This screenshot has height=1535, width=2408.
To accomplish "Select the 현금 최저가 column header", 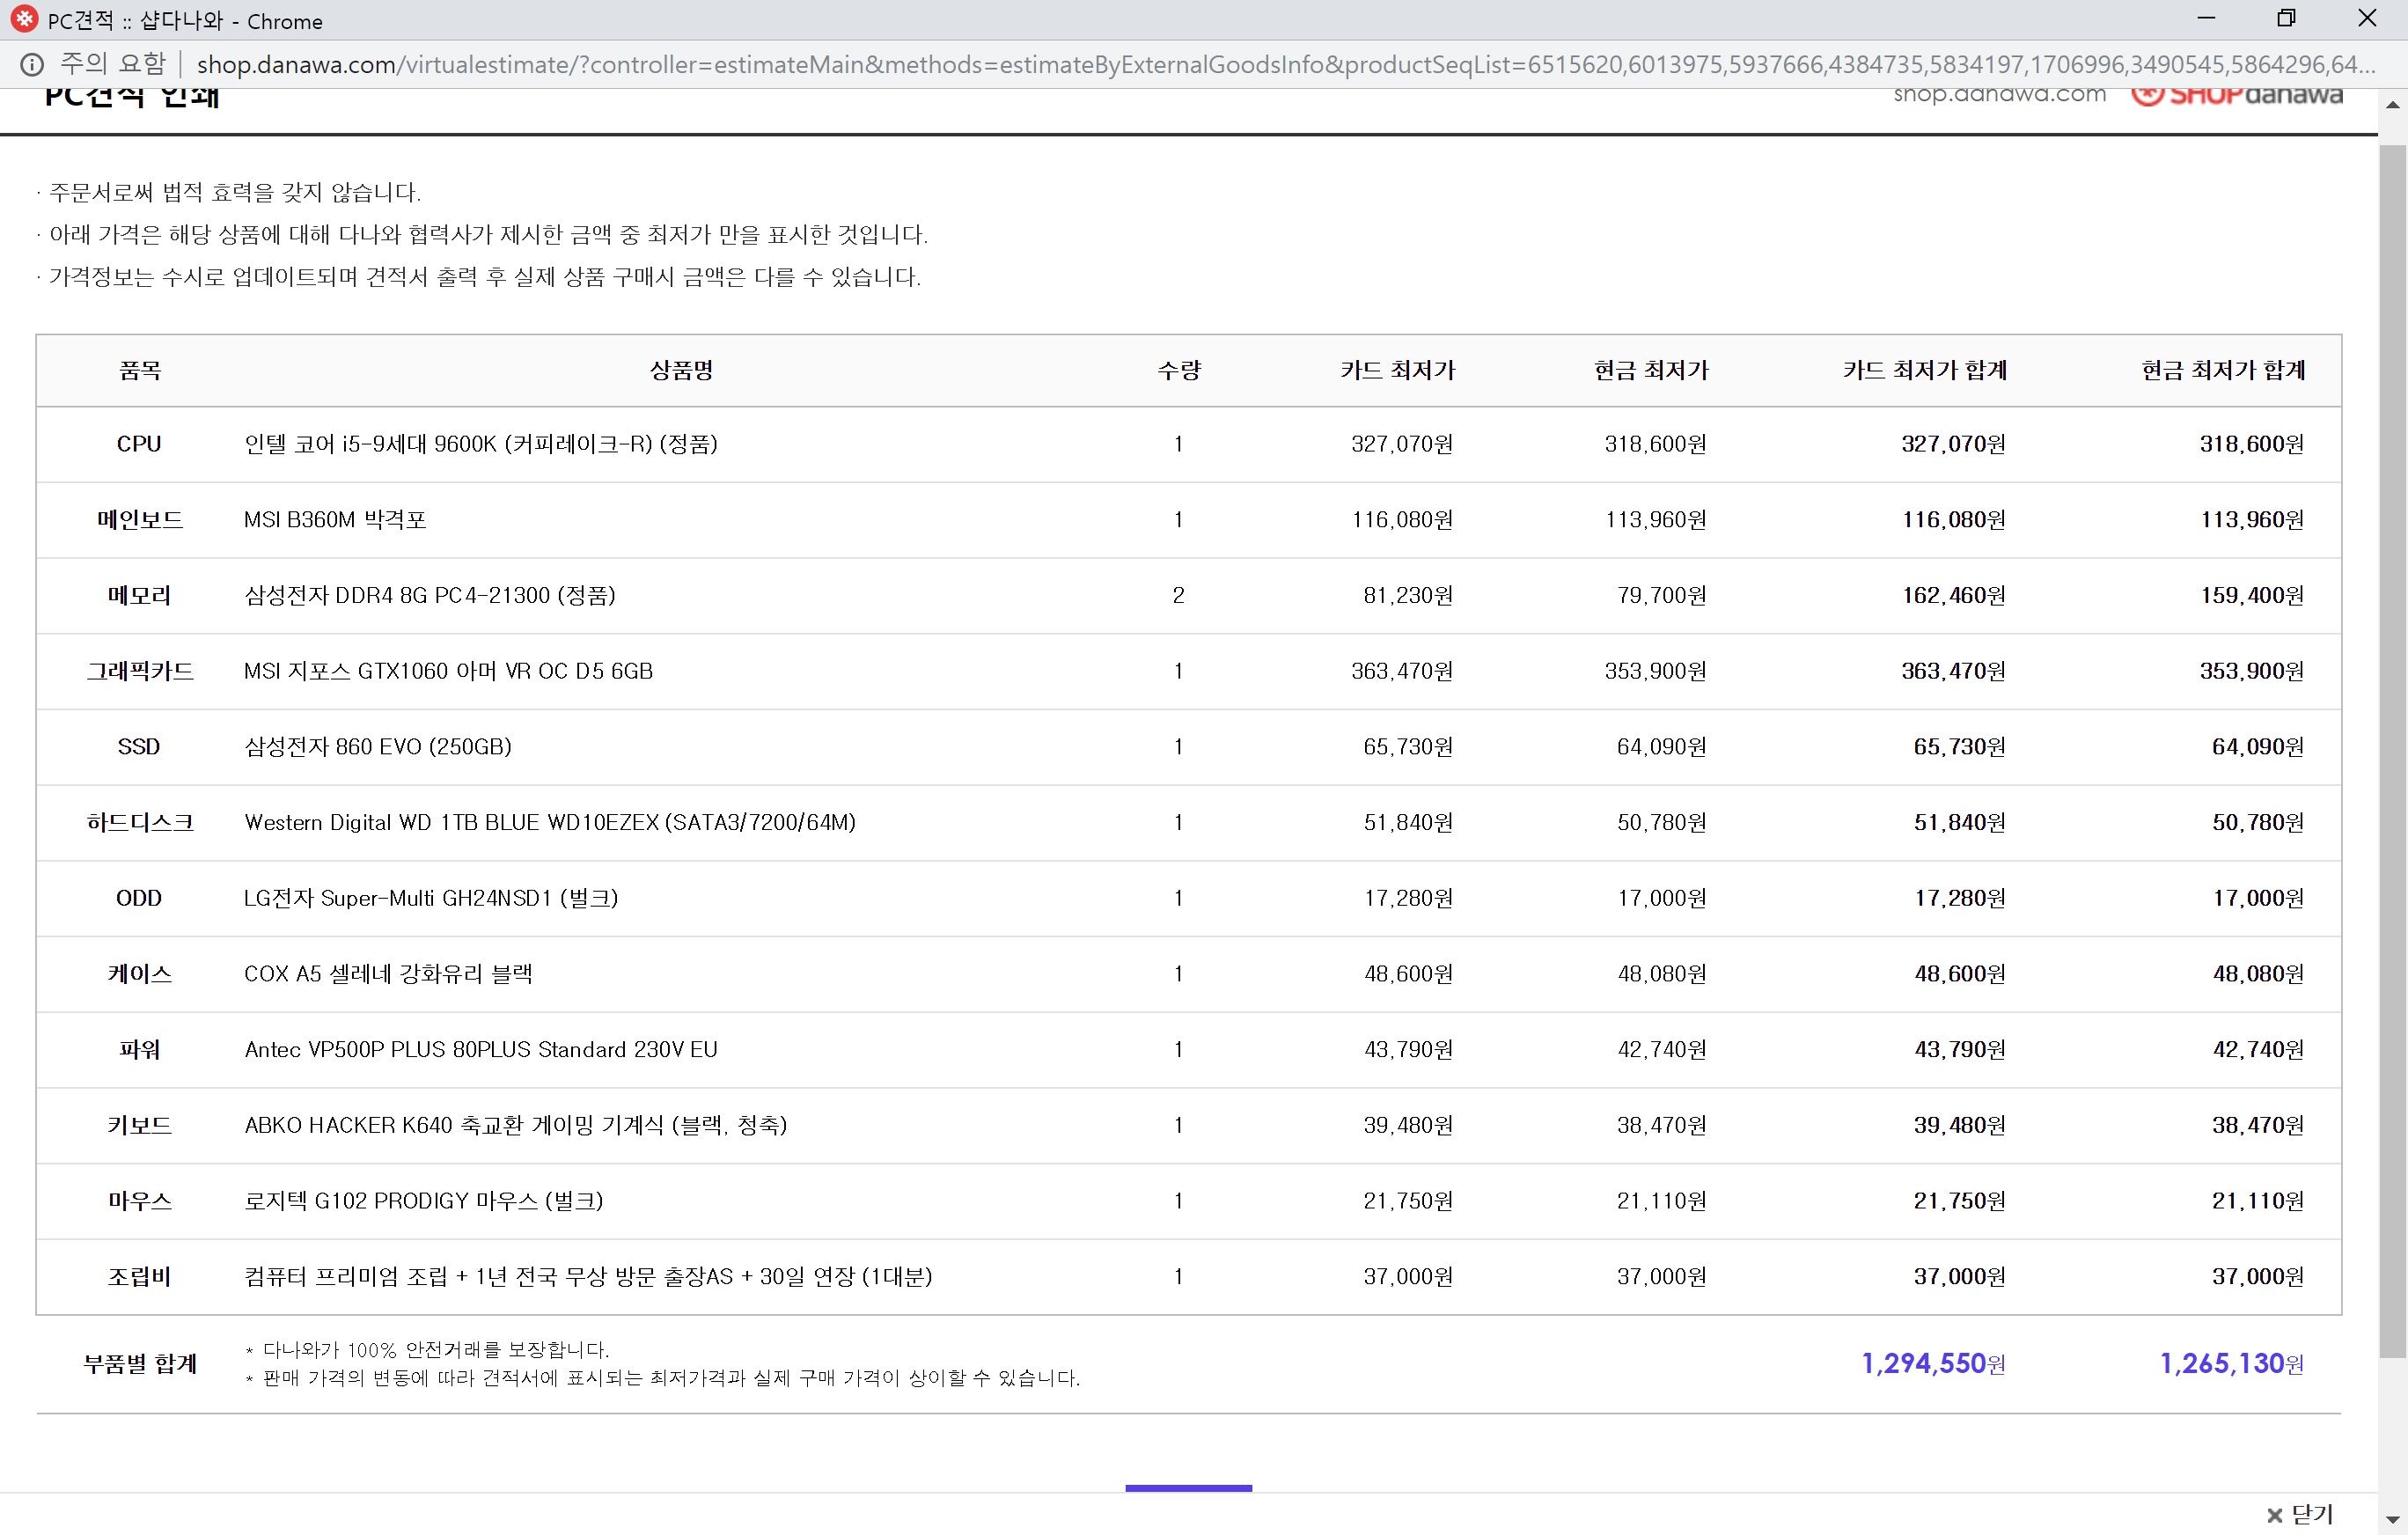I will pos(1651,371).
